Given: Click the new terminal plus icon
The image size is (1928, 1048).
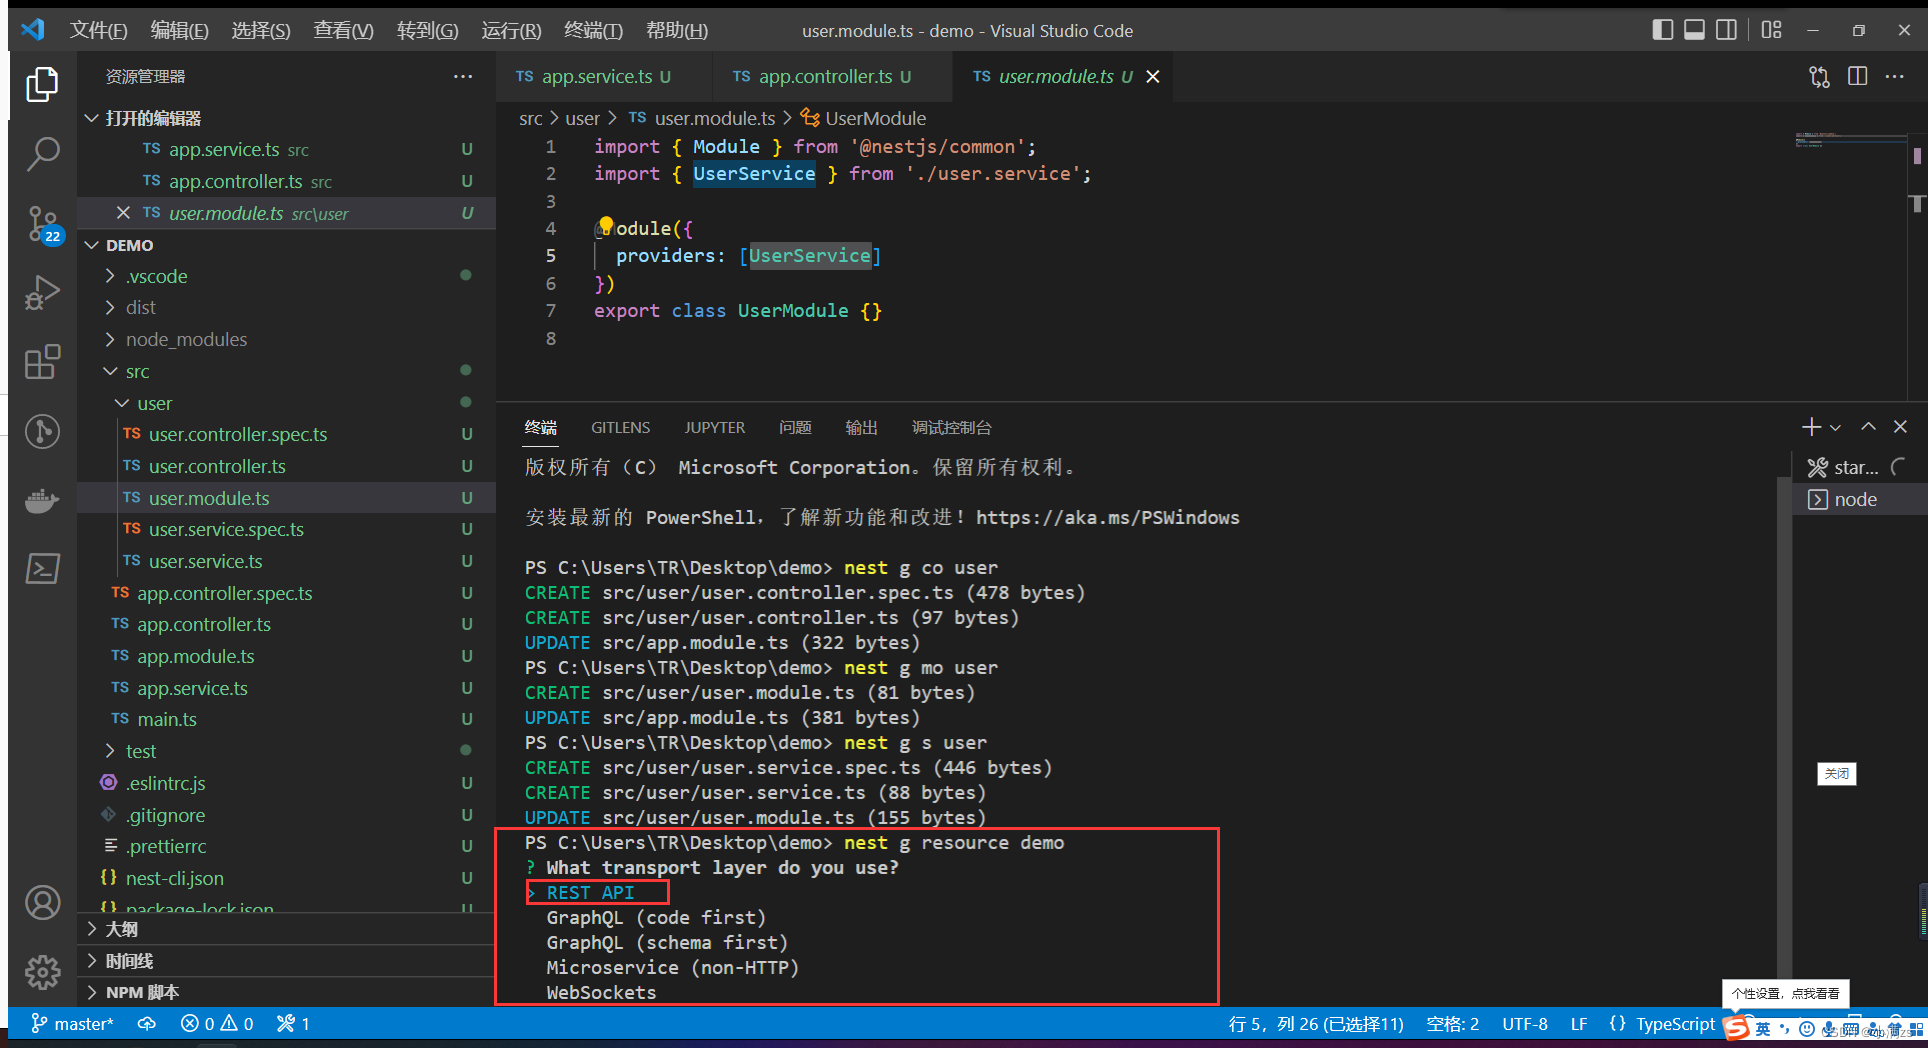Looking at the screenshot, I should [x=1811, y=427].
